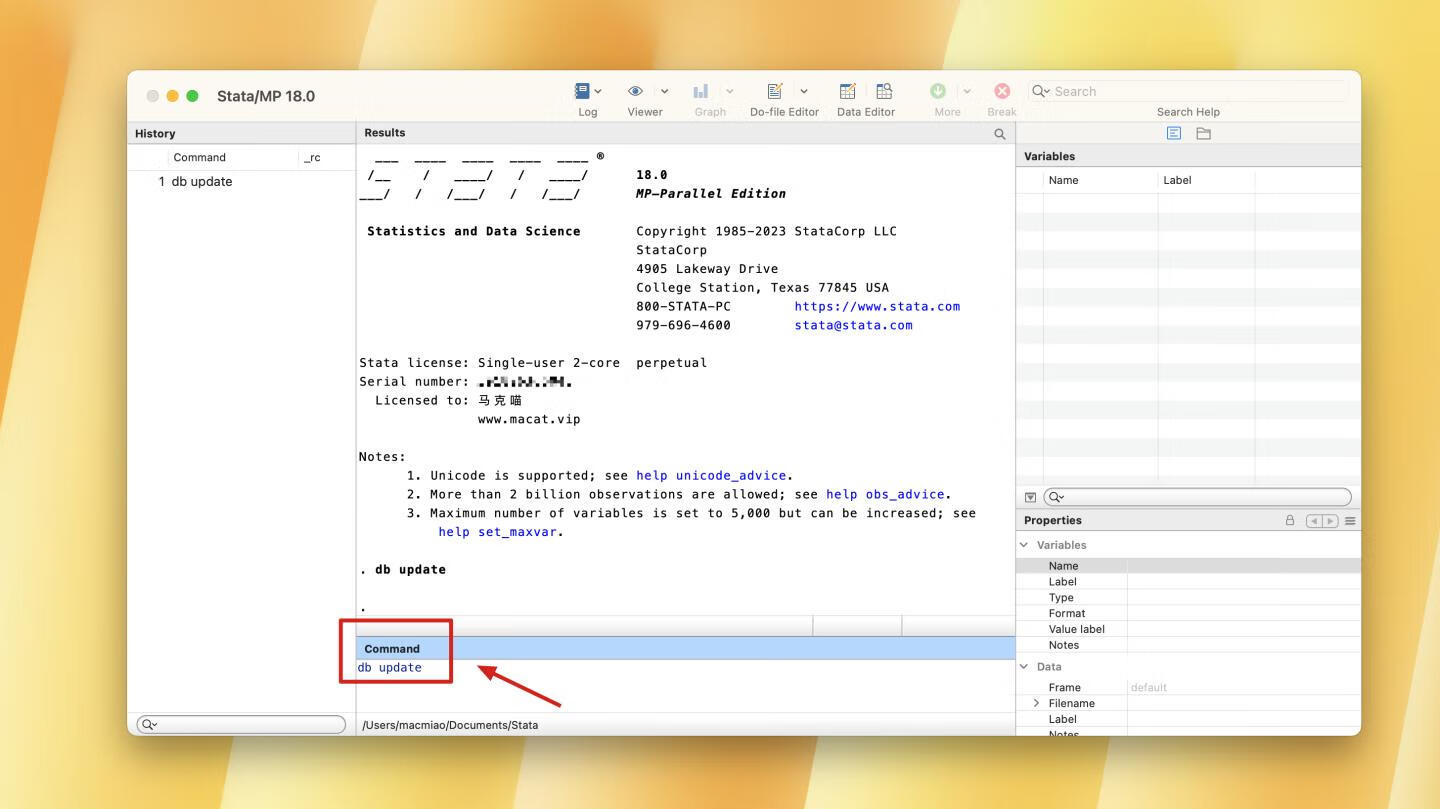This screenshot has width=1440, height=809.
Task: Expand the Filename property row
Action: (x=1036, y=703)
